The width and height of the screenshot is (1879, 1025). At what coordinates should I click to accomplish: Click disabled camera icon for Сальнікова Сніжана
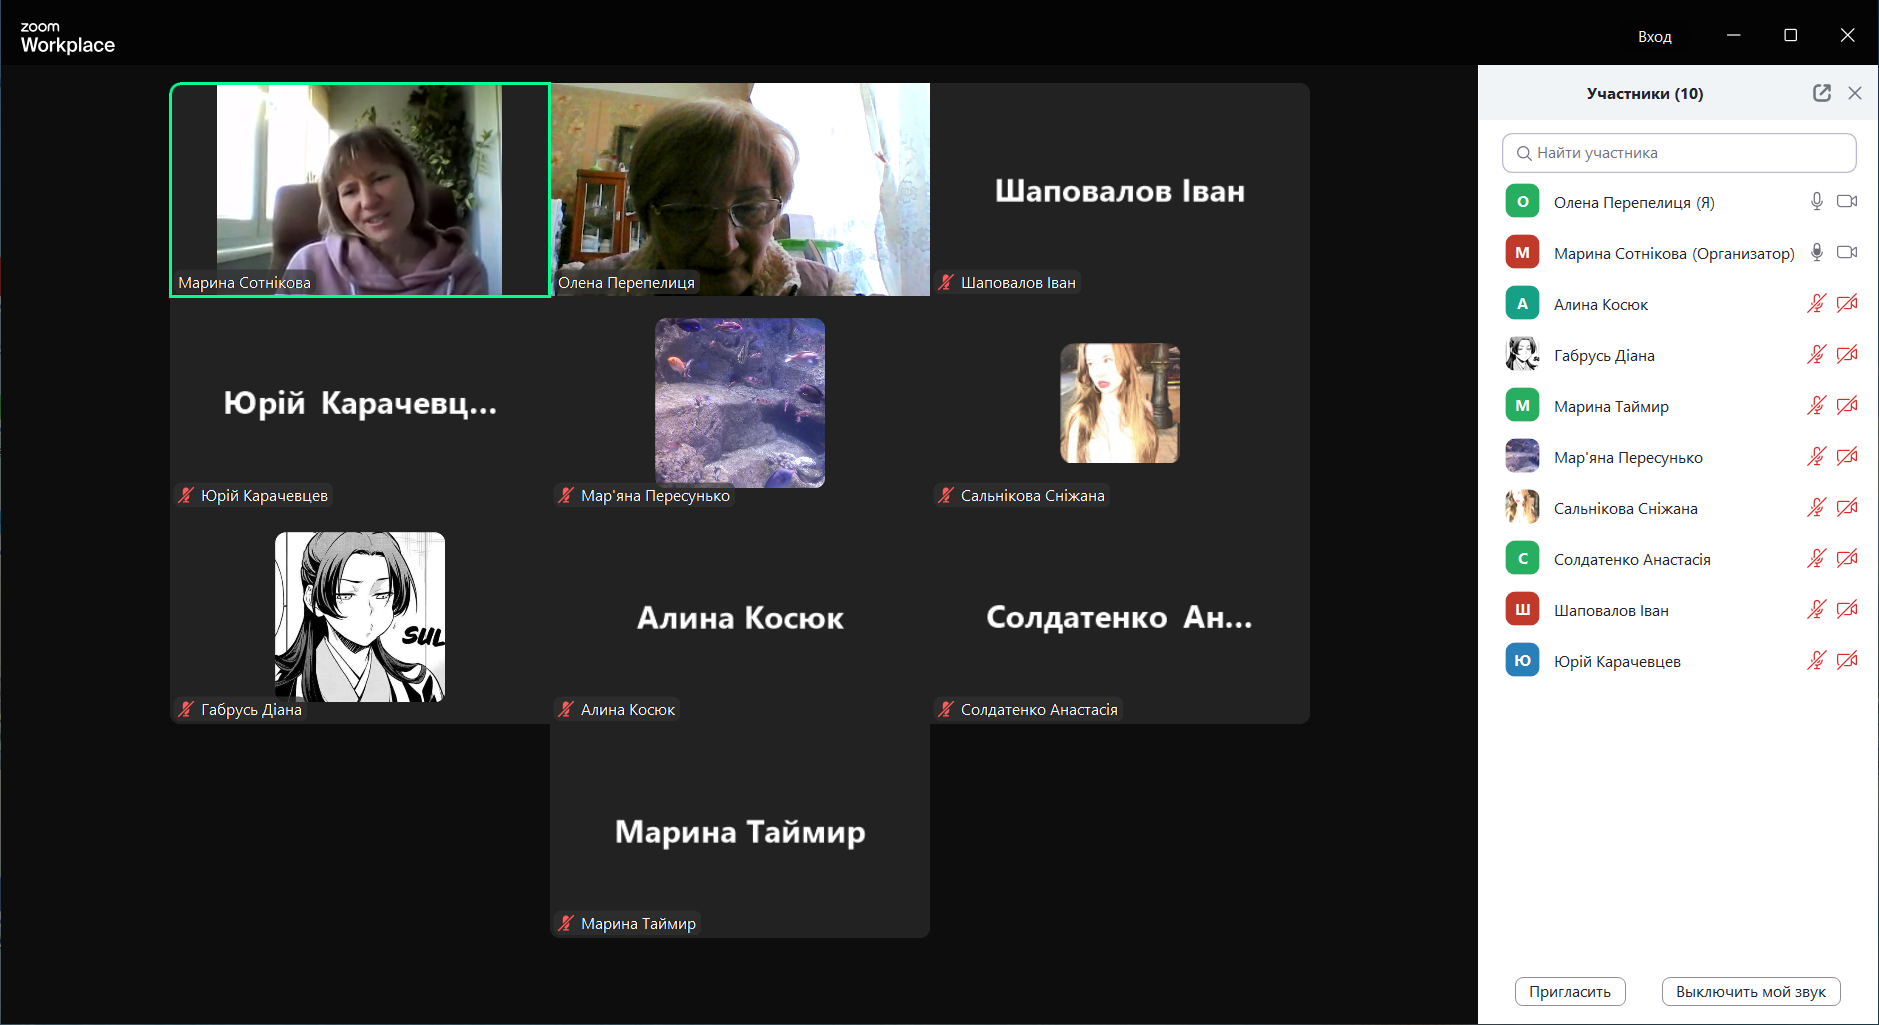(1847, 508)
